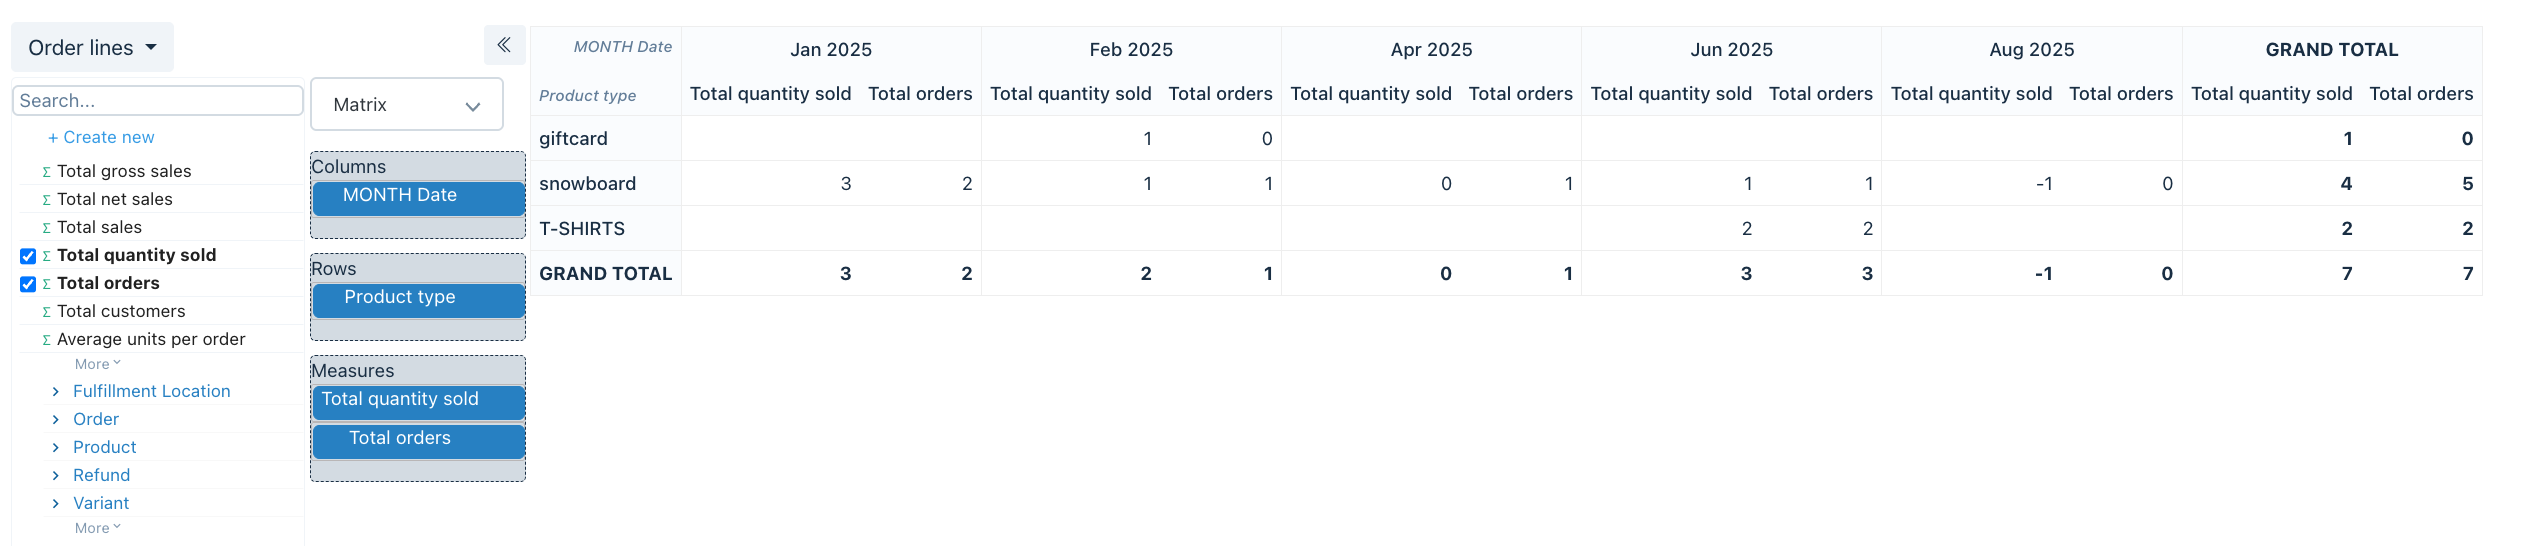Select Product type pill in Rows
The height and width of the screenshot is (546, 2526).
tap(418, 298)
